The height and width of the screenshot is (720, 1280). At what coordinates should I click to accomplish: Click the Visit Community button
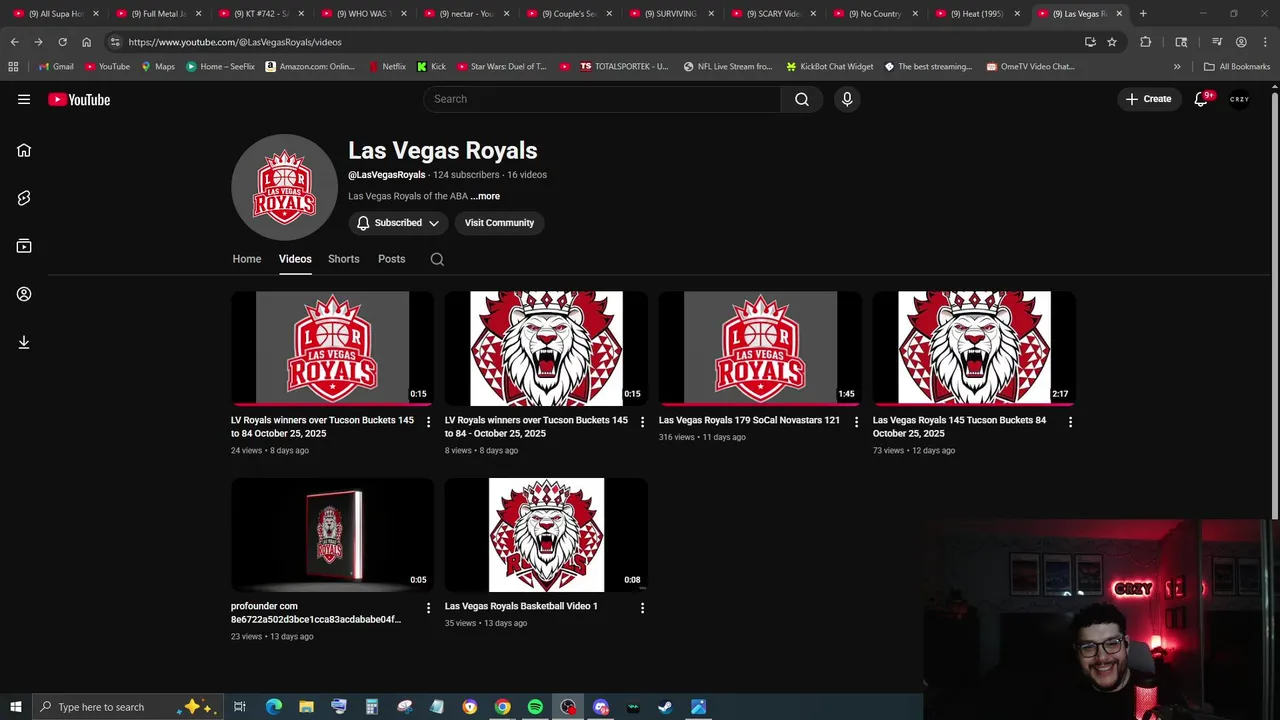click(x=499, y=223)
